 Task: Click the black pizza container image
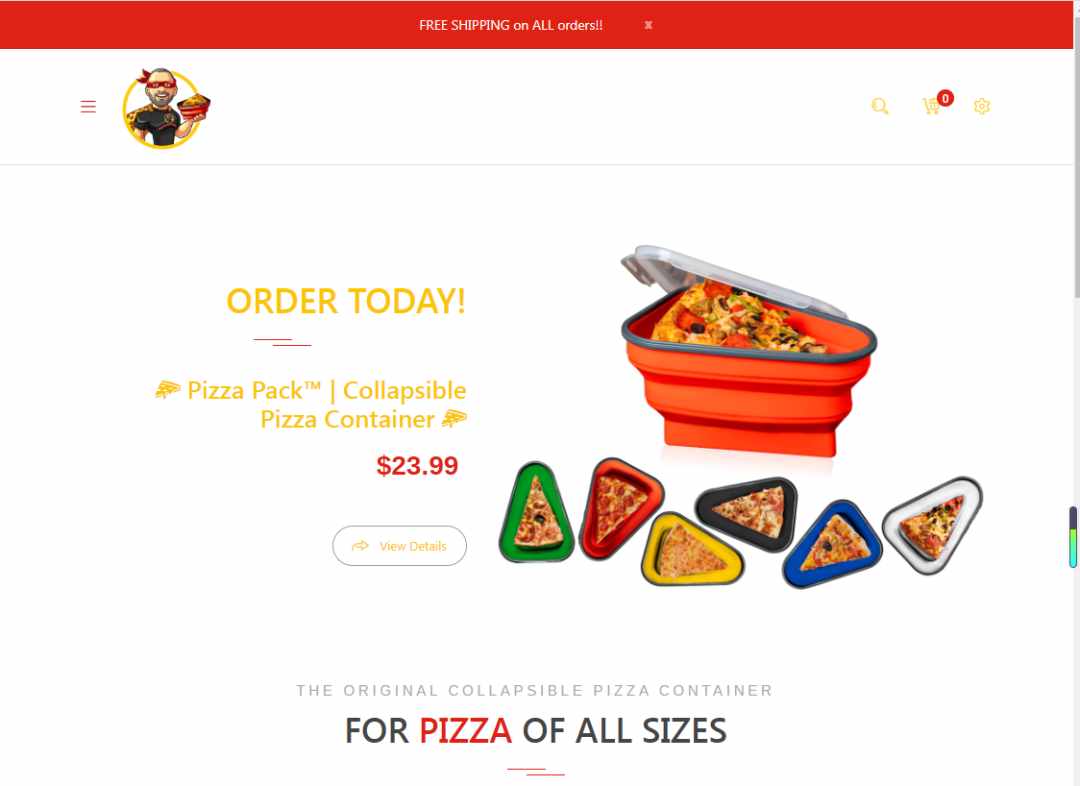747,513
